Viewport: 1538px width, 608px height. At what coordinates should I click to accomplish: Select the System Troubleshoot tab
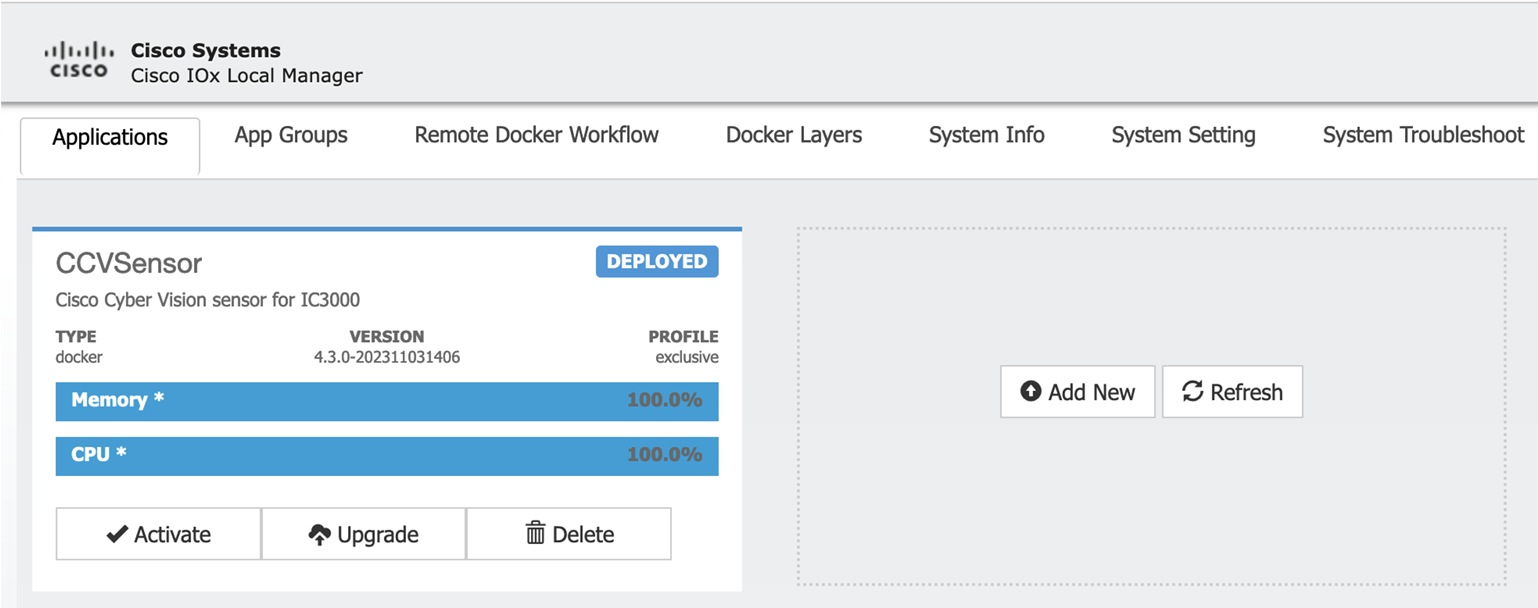(x=1423, y=135)
